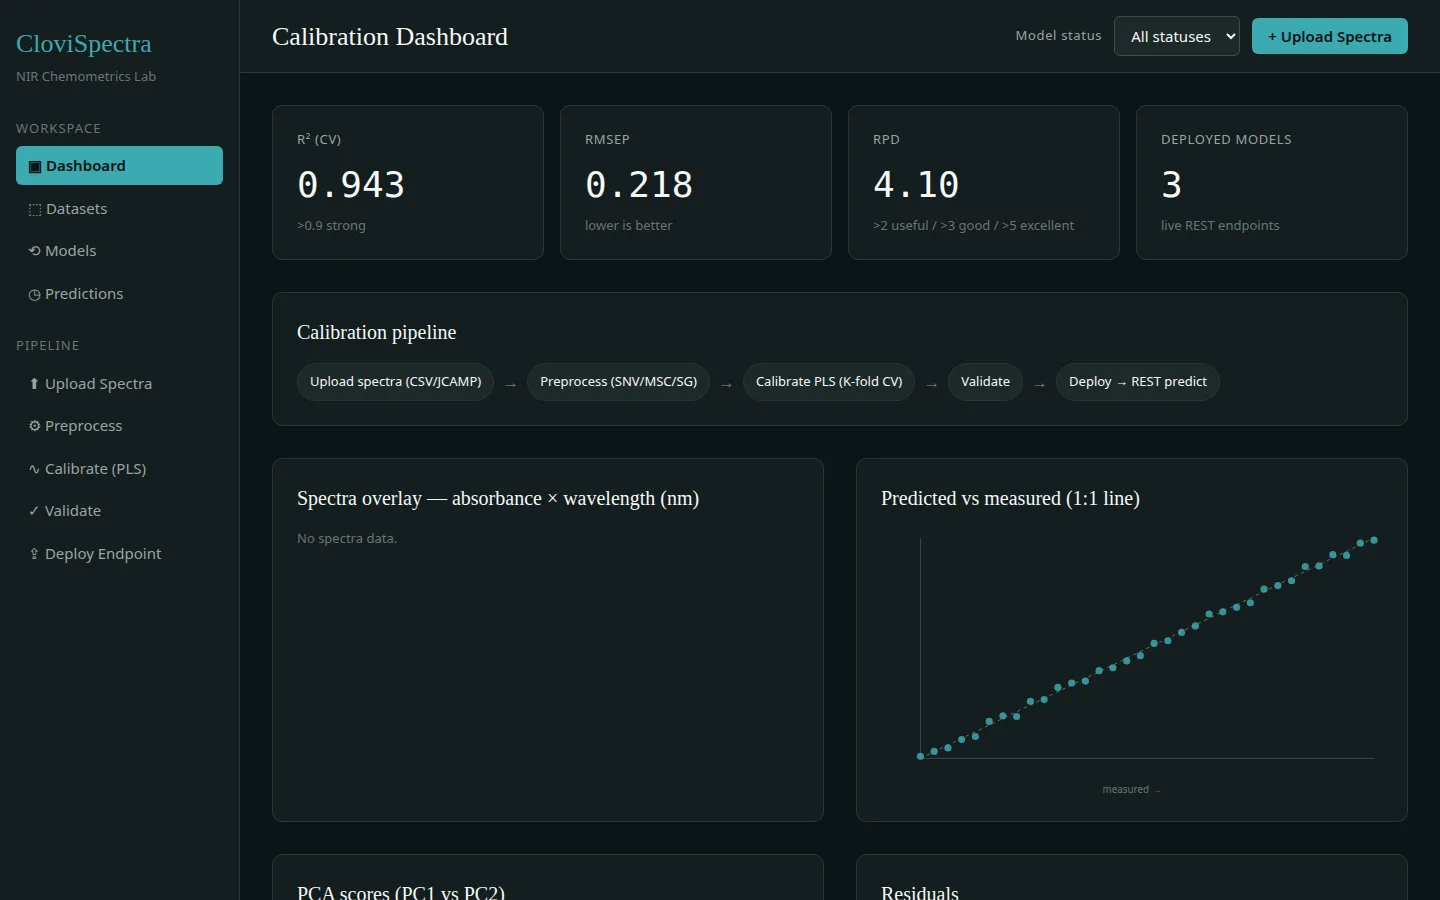Viewport: 1440px width, 900px height.
Task: Open Preprocess in the sidebar
Action: (119, 426)
